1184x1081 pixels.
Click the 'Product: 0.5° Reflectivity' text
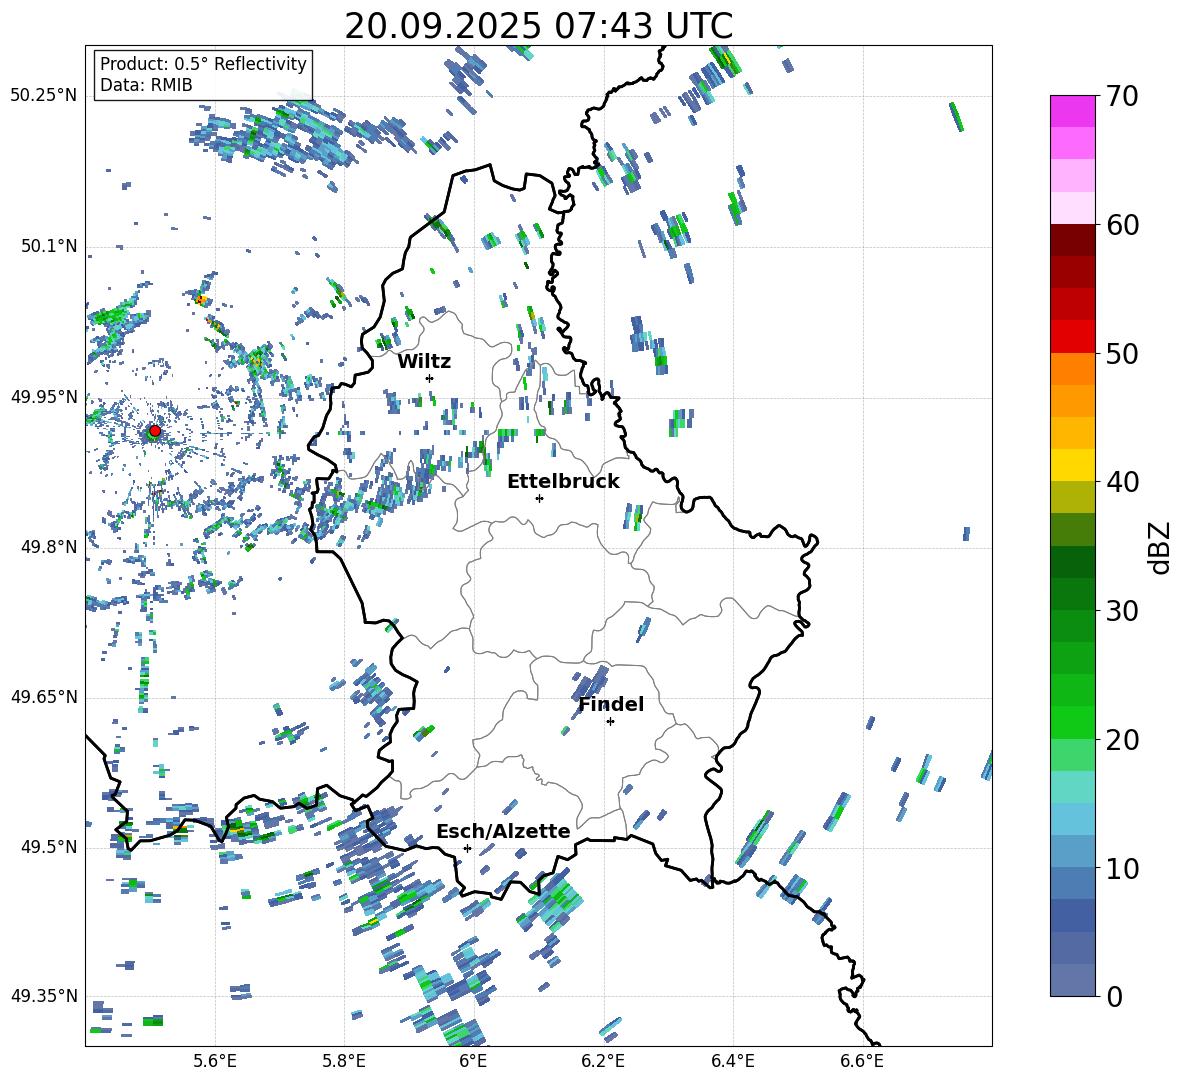click(x=203, y=63)
